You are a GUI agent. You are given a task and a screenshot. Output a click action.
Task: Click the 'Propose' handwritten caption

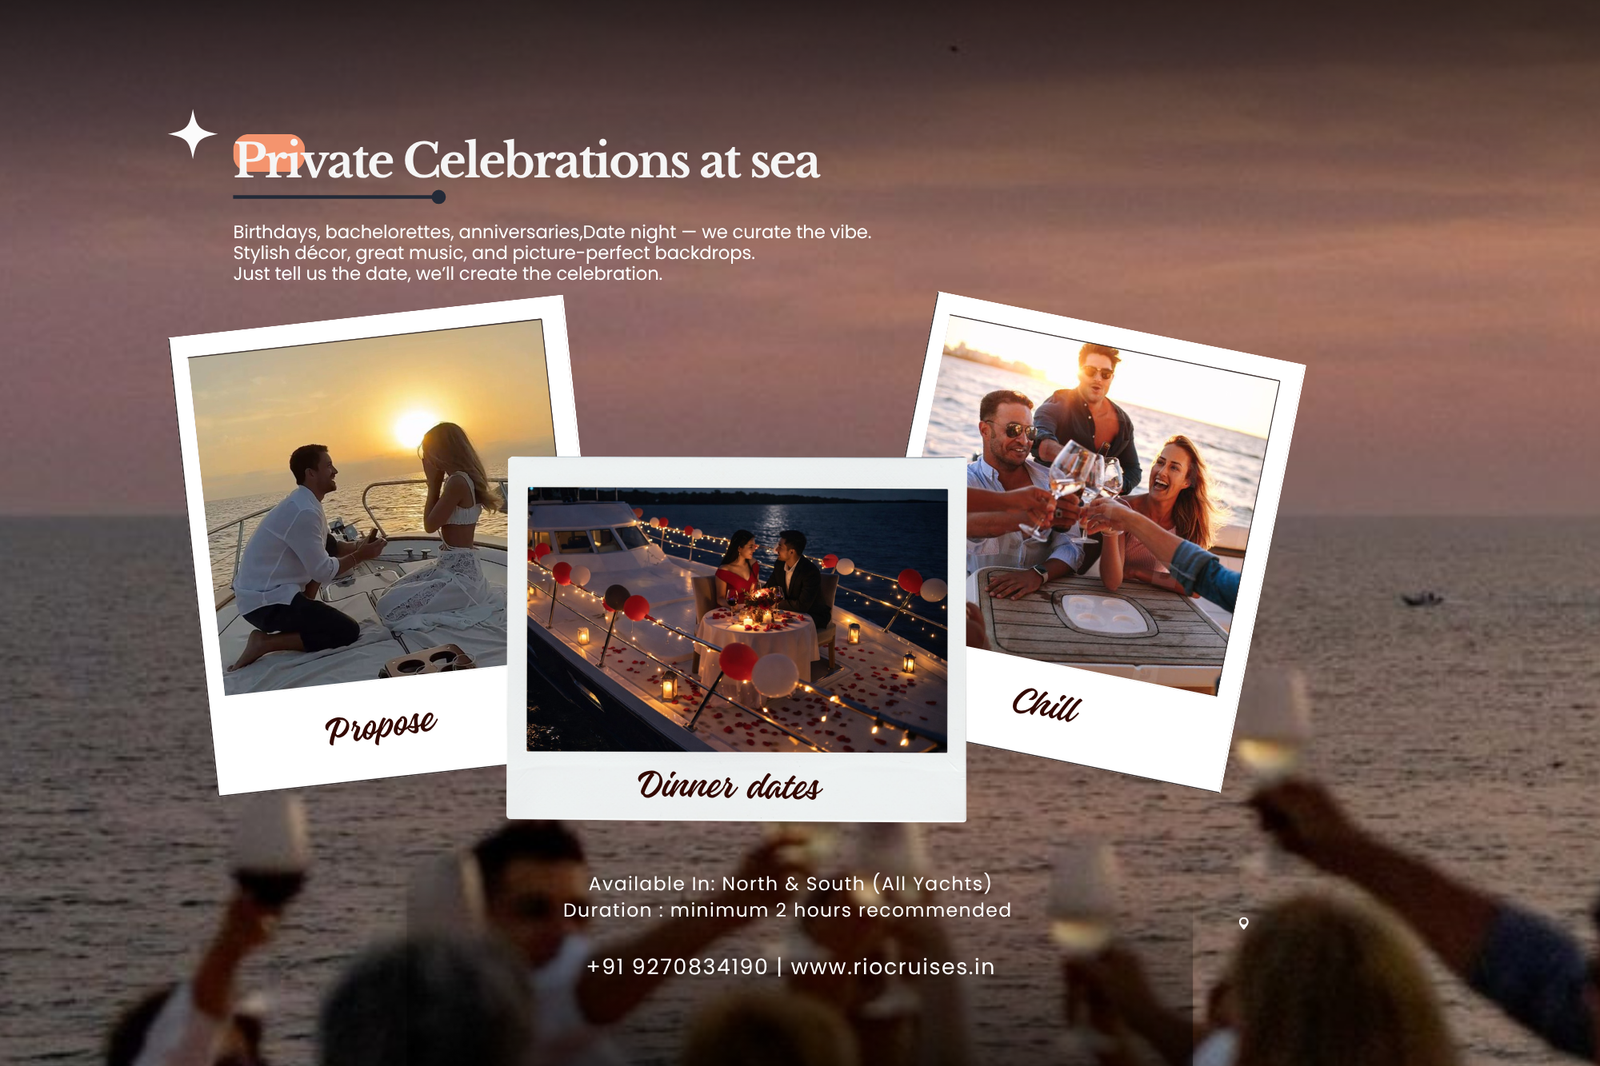[x=380, y=726]
